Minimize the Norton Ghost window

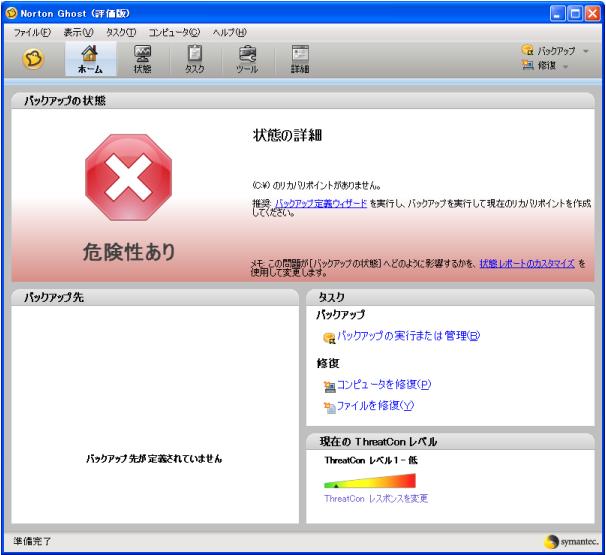pyautogui.click(x=557, y=14)
